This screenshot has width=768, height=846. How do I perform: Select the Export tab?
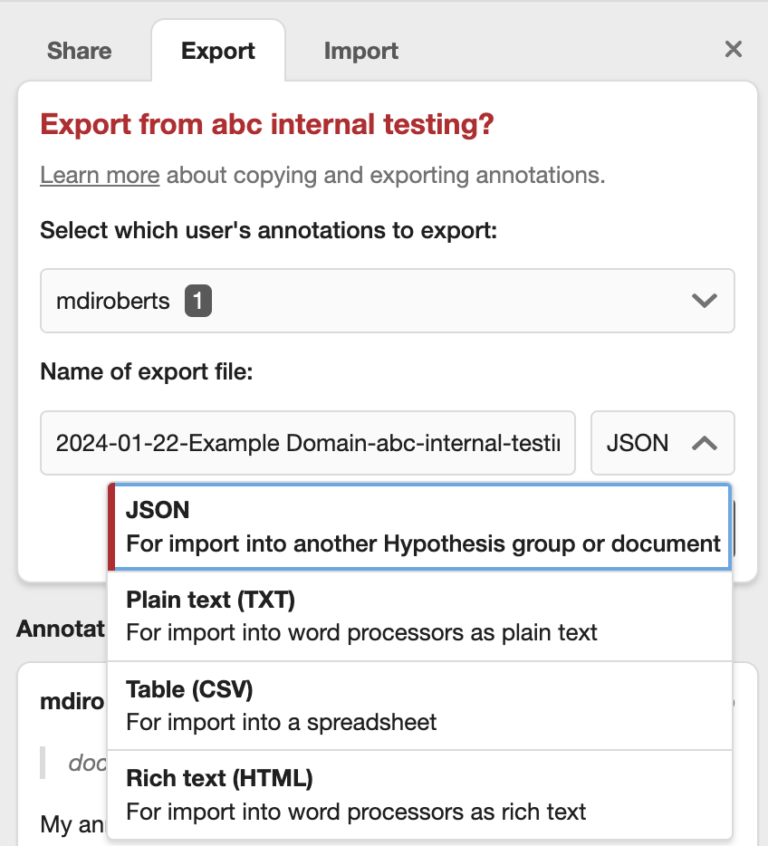(x=218, y=51)
